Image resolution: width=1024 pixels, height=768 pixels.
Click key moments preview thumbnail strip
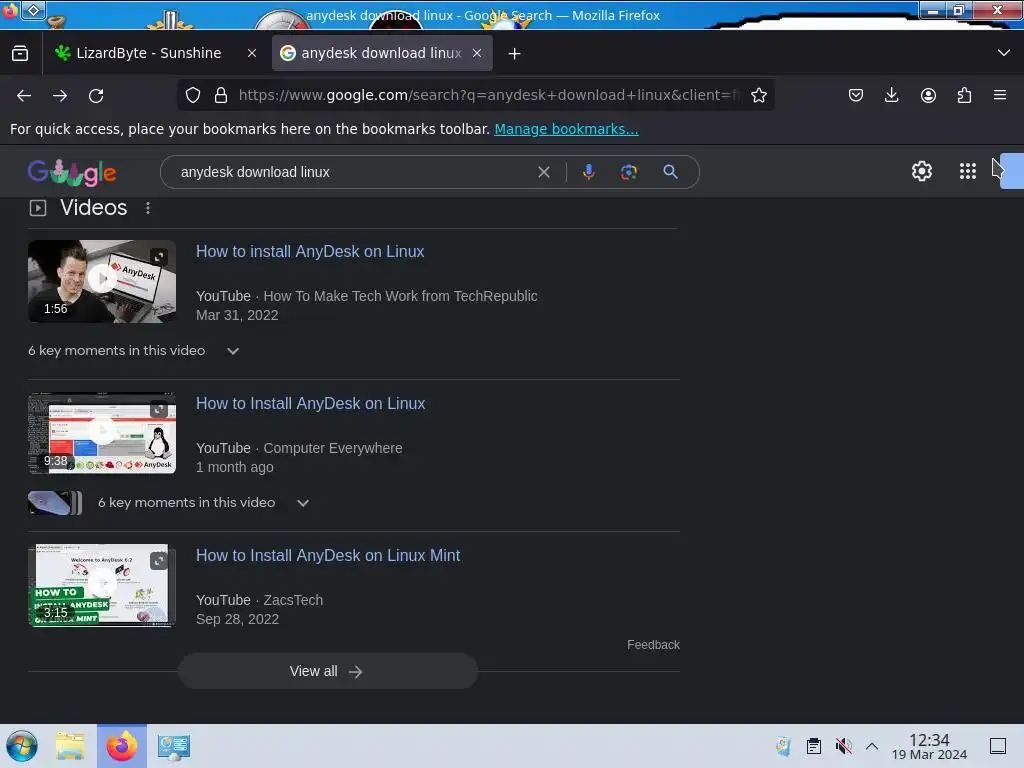click(55, 503)
